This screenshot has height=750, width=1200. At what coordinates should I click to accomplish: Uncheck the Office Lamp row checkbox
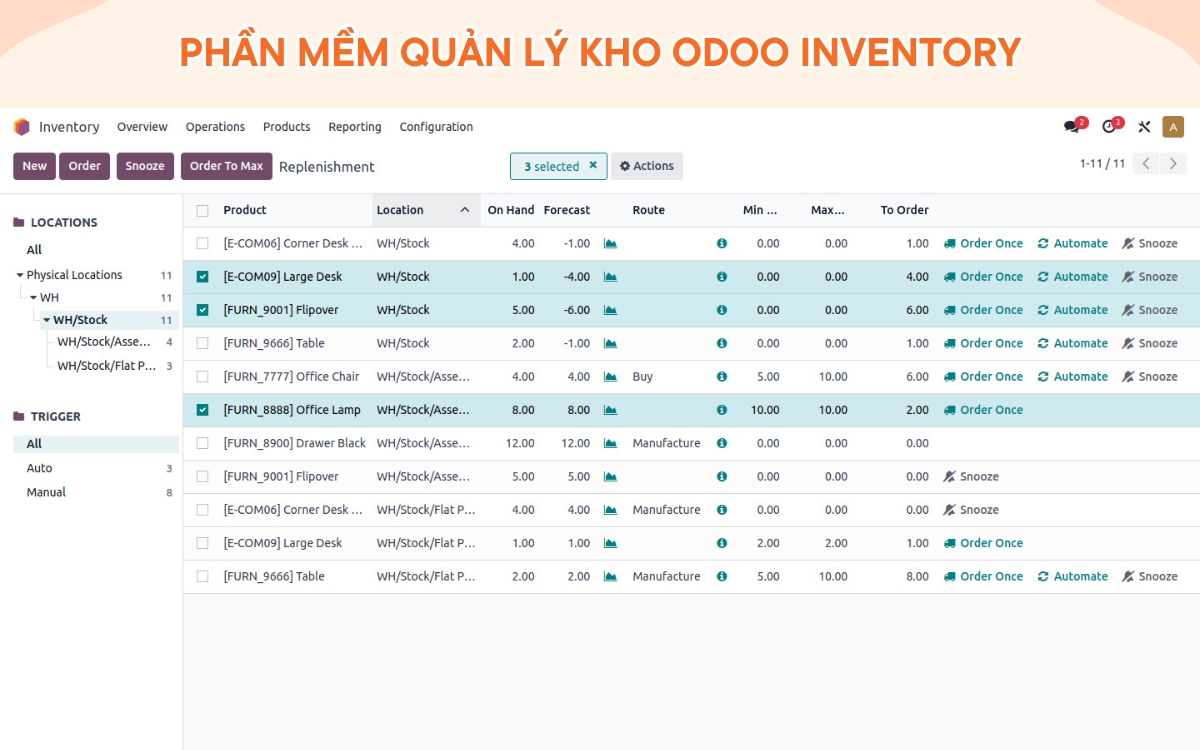pos(203,410)
